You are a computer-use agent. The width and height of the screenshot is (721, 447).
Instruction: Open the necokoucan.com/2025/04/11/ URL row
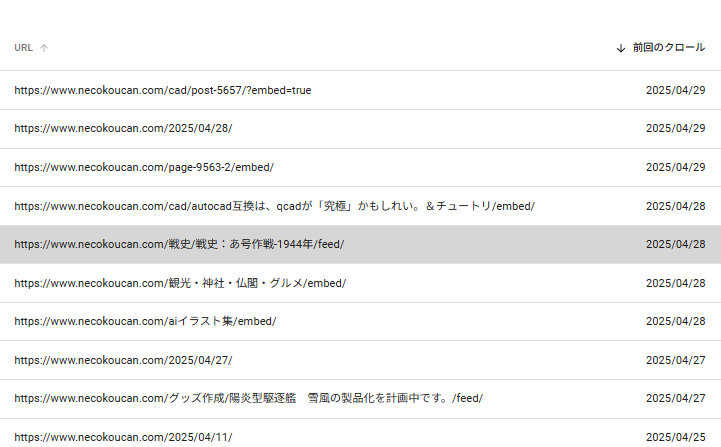pos(360,433)
